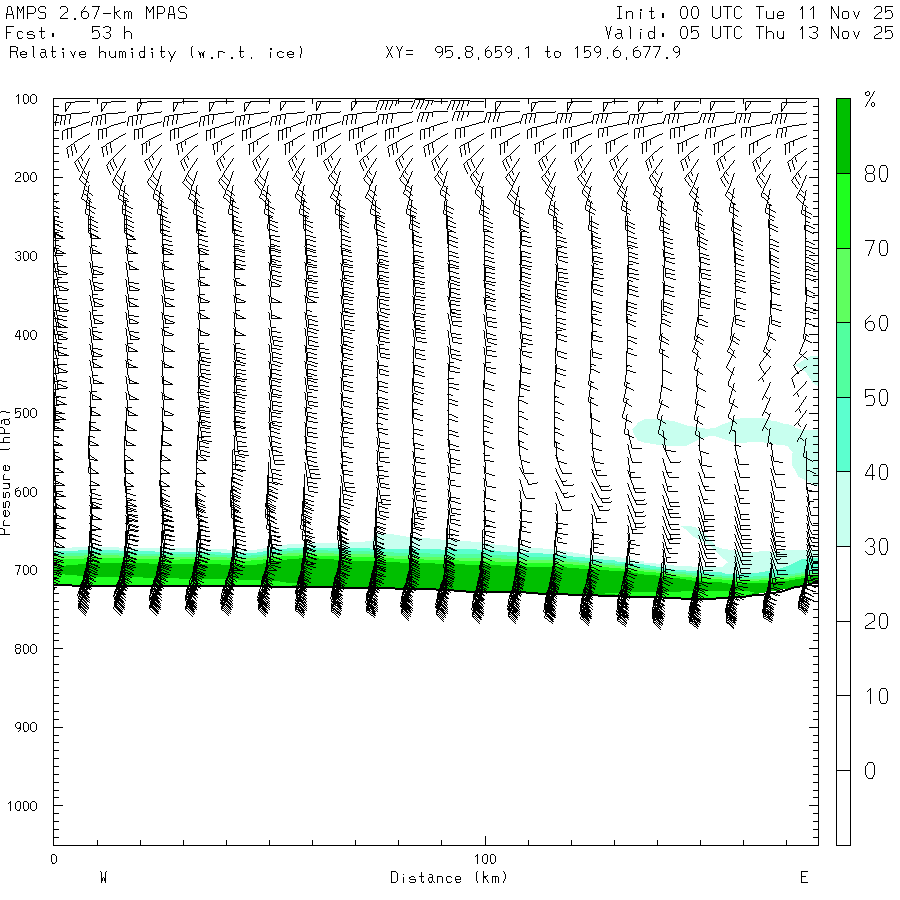Click the darkest green swatch above 80
900x900 pixels.
click(x=843, y=136)
